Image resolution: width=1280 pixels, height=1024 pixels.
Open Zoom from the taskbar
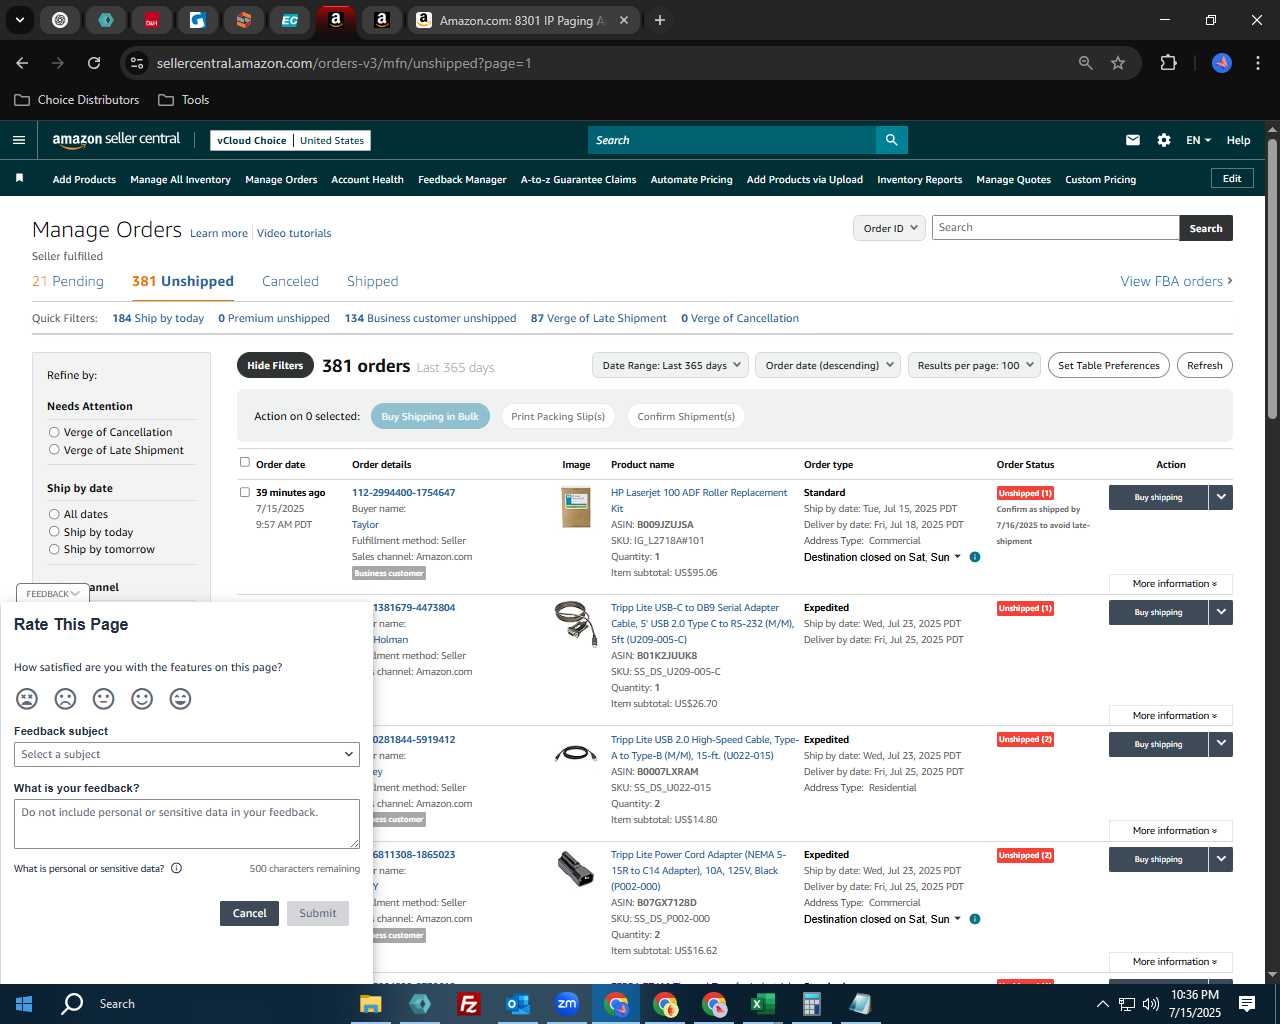(567, 1004)
